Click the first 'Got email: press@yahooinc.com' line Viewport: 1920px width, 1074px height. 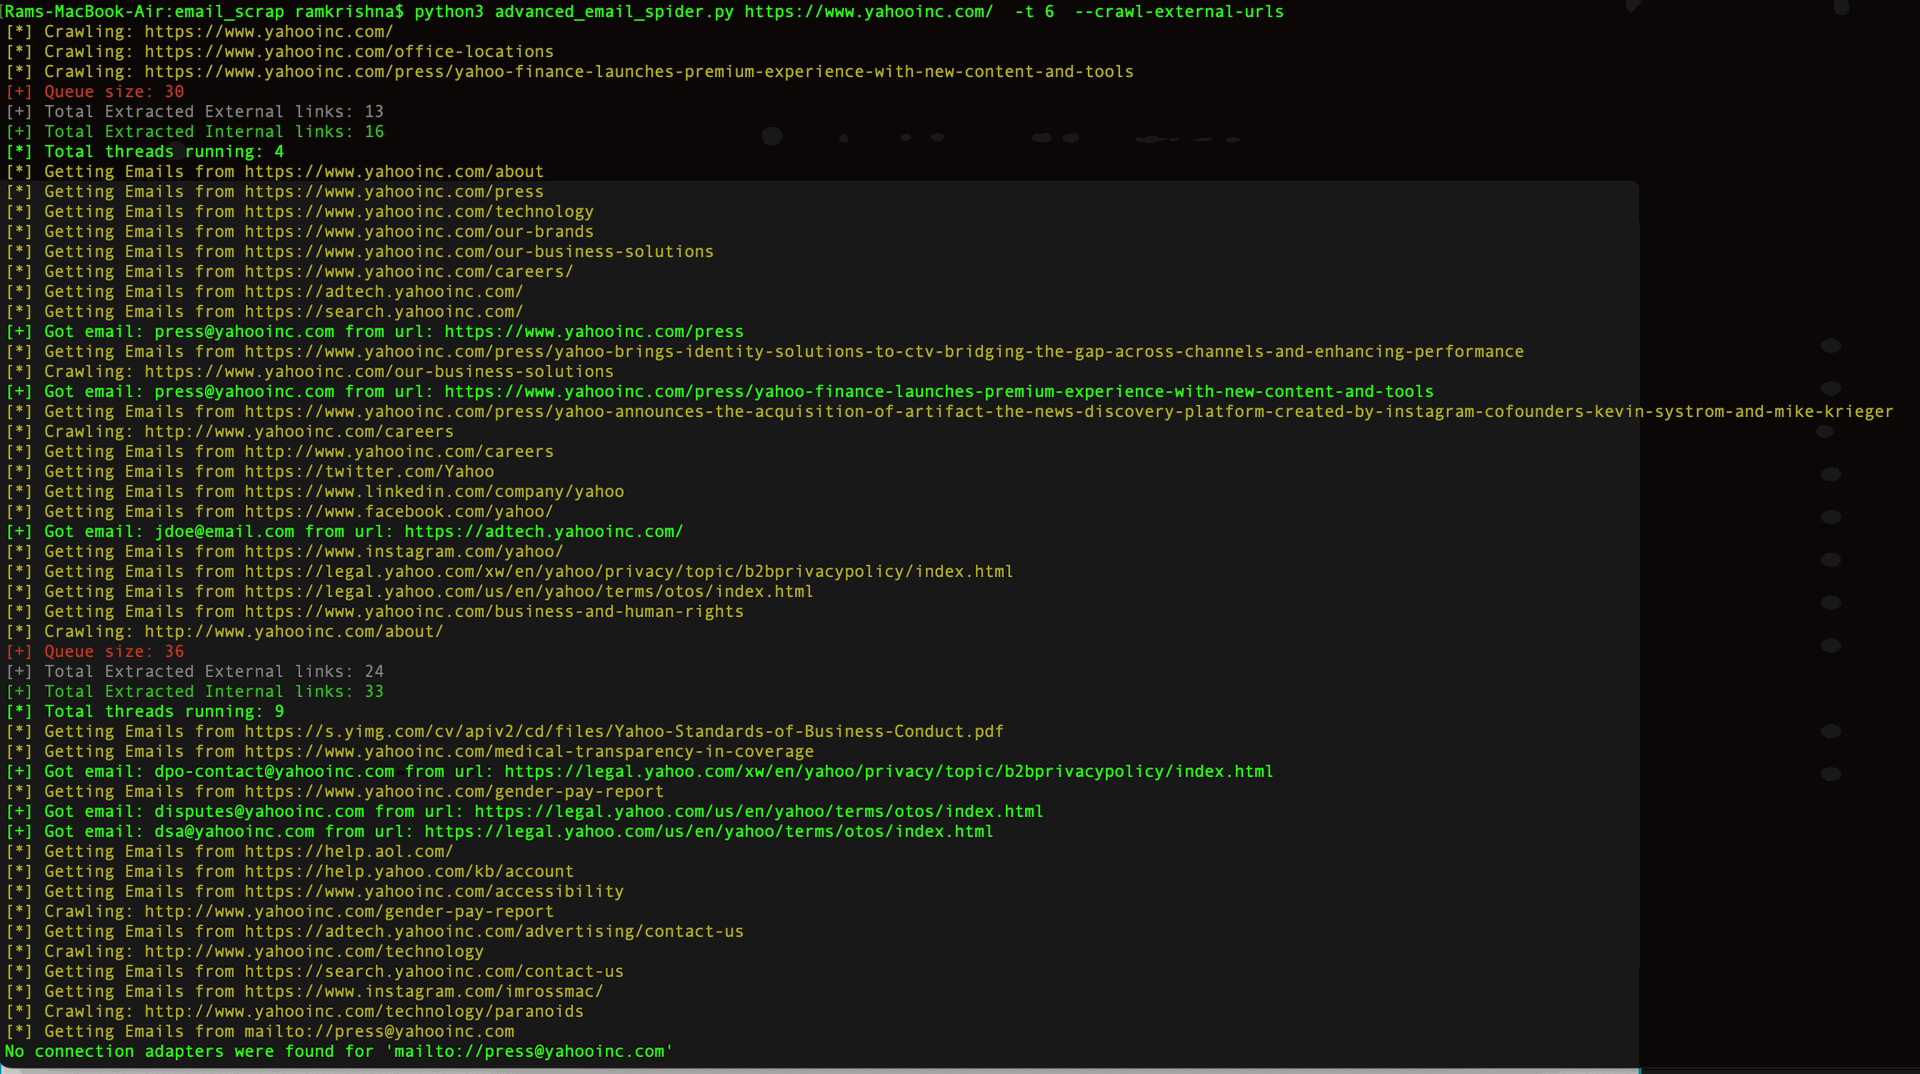click(375, 332)
